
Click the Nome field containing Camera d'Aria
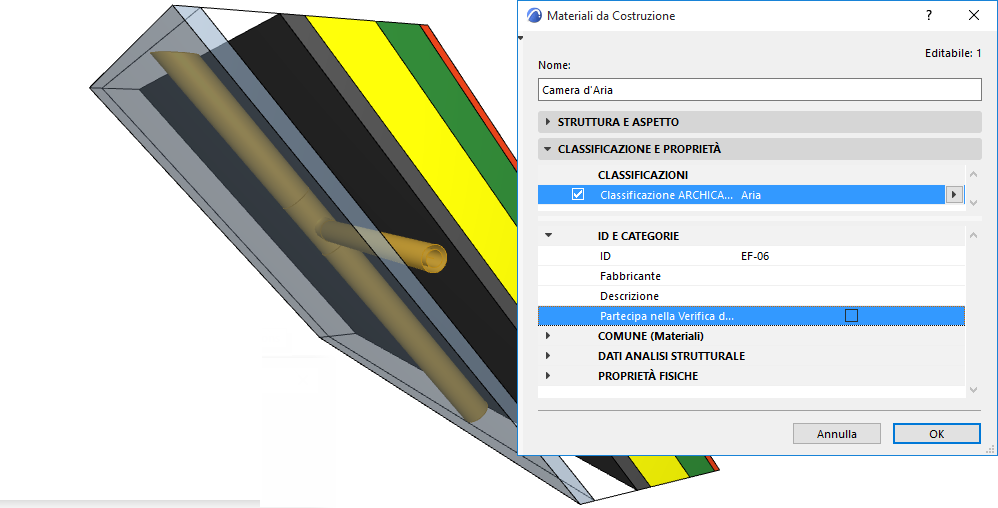tap(759, 90)
